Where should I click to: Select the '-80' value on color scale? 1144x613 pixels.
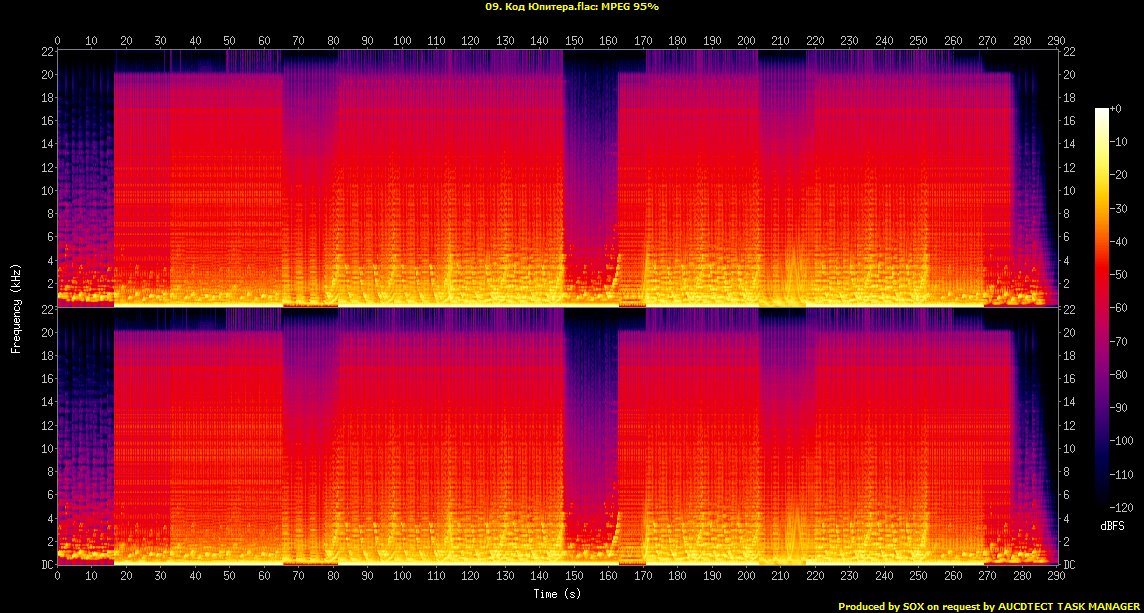click(1118, 374)
